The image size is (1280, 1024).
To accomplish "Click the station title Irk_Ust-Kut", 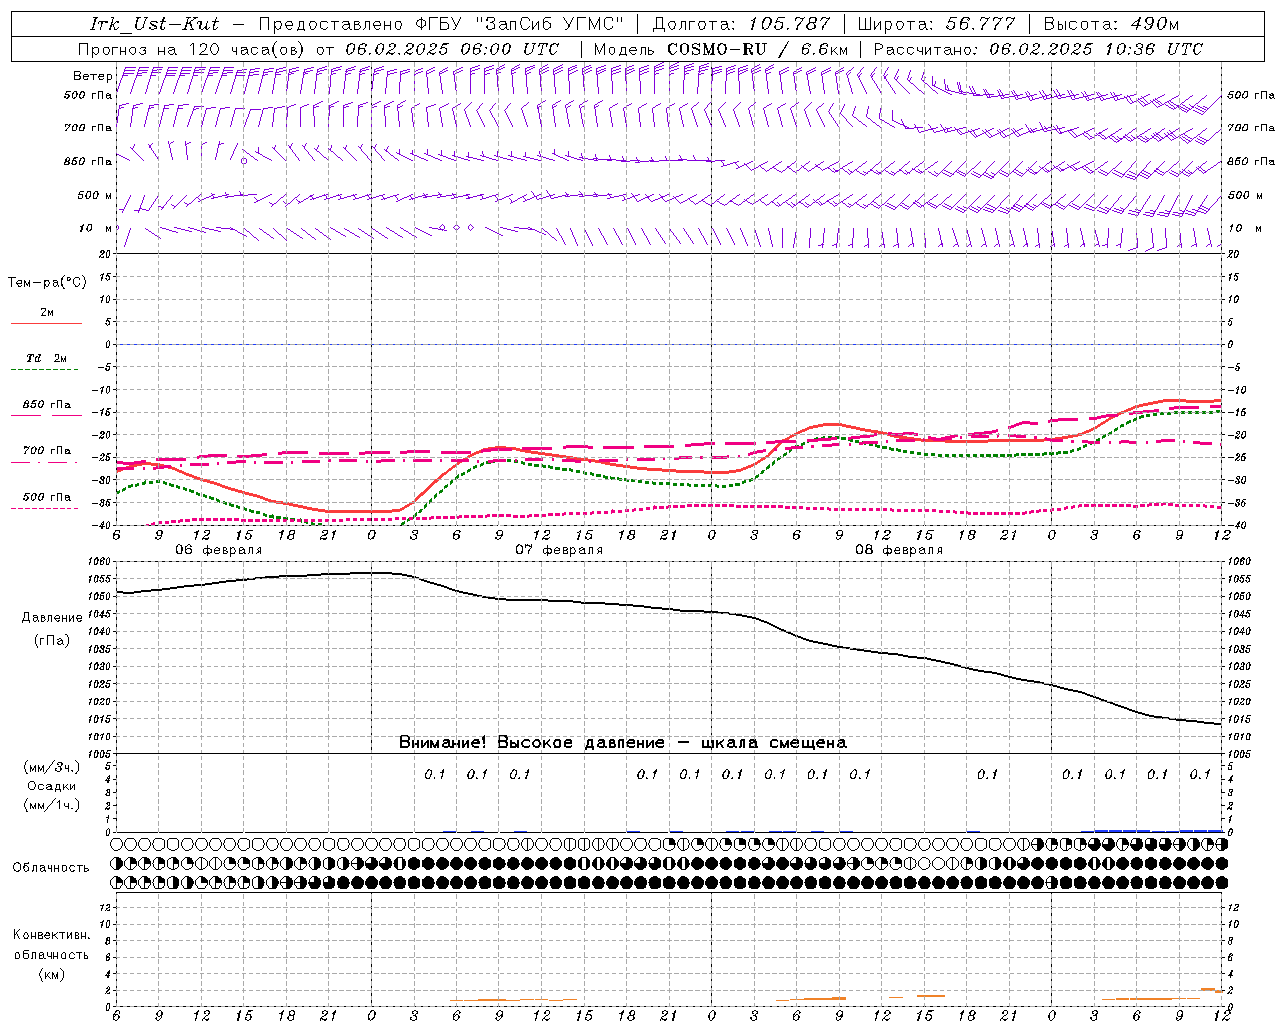I will coord(154,24).
